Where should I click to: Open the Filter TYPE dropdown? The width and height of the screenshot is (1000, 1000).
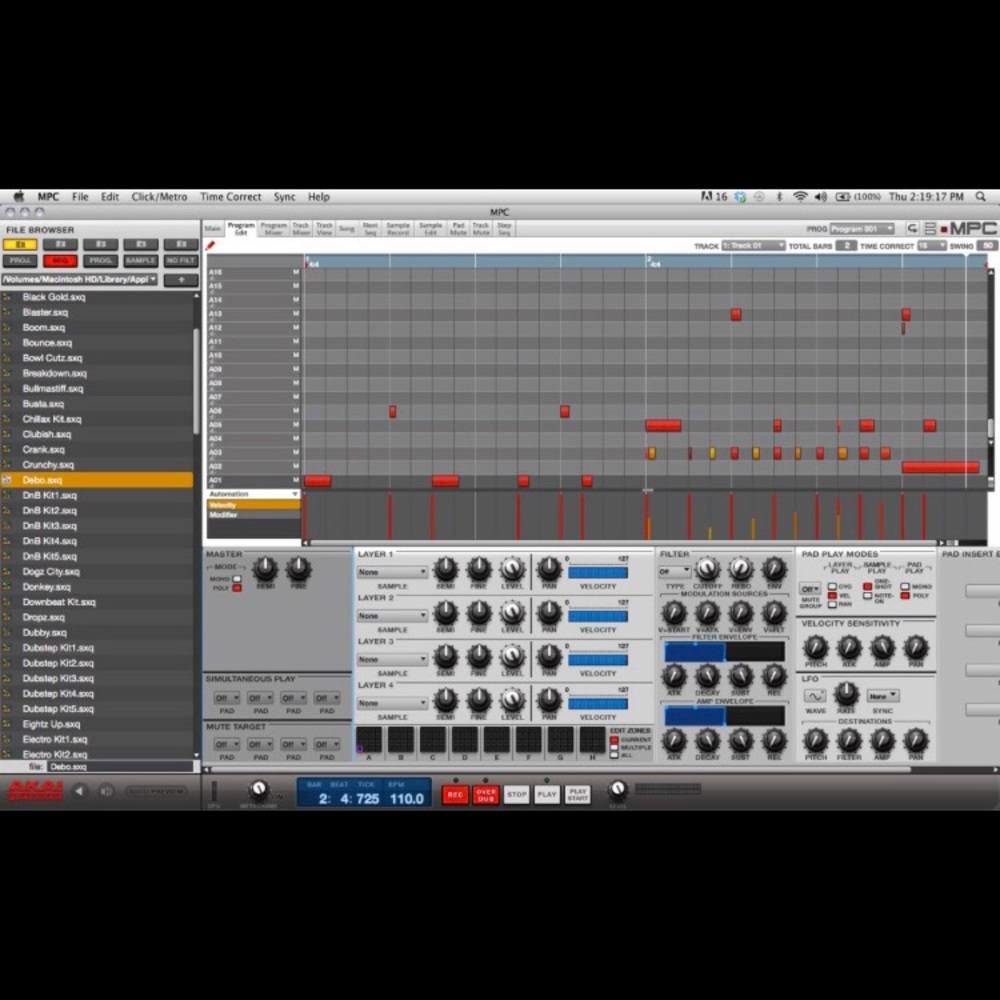(x=674, y=571)
